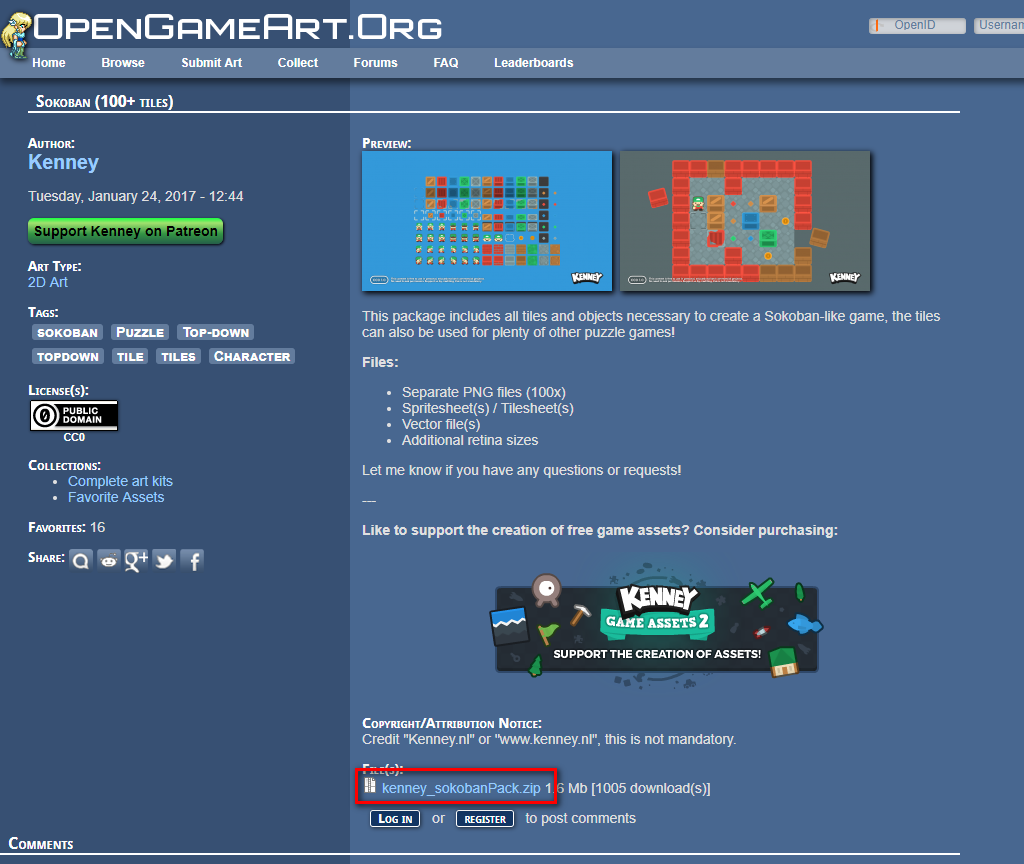Go to Submit Art page
This screenshot has height=864, width=1024.
pos(212,63)
